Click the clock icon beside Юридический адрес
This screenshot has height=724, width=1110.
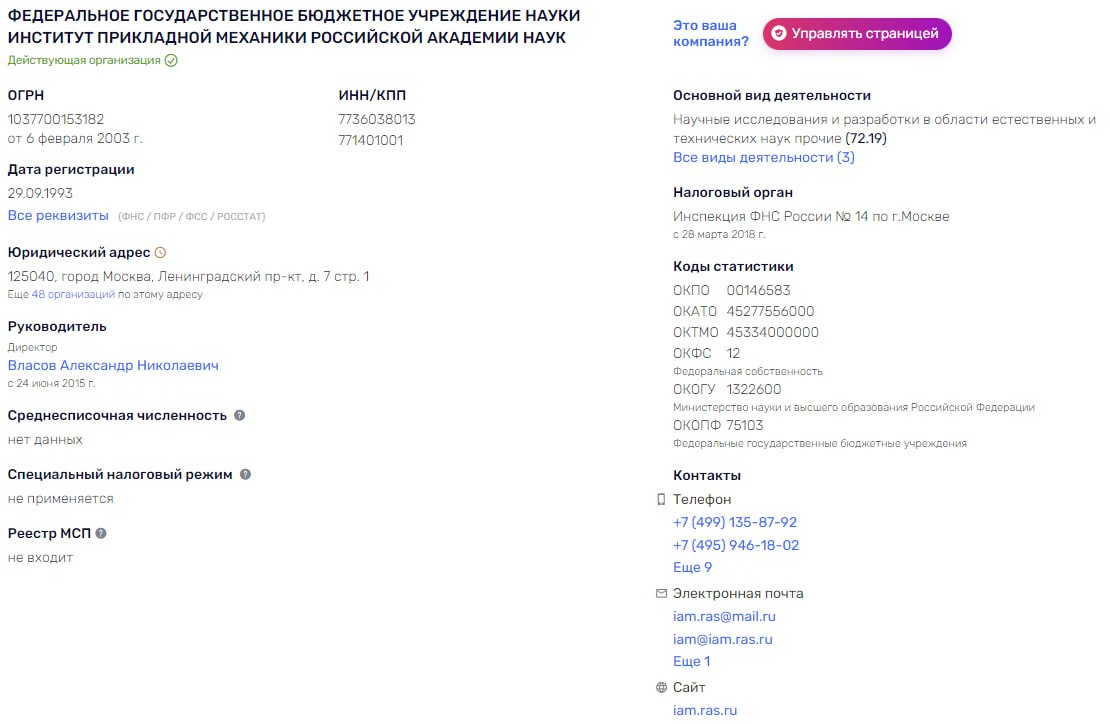[161, 253]
